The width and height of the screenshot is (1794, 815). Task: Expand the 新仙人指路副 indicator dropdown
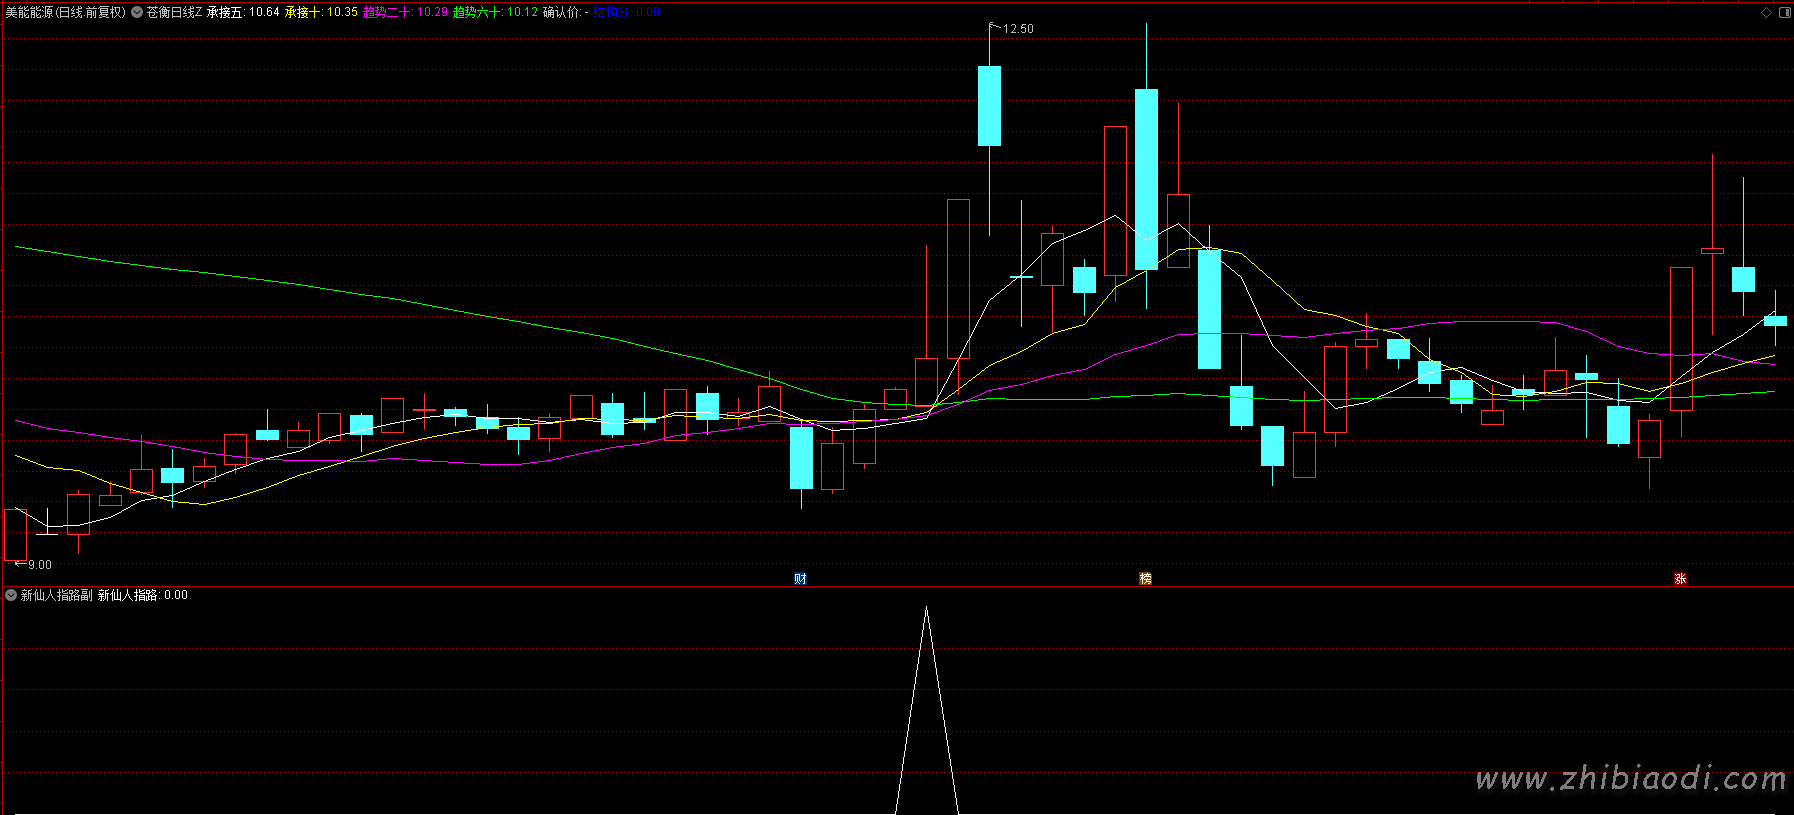[x=11, y=595]
